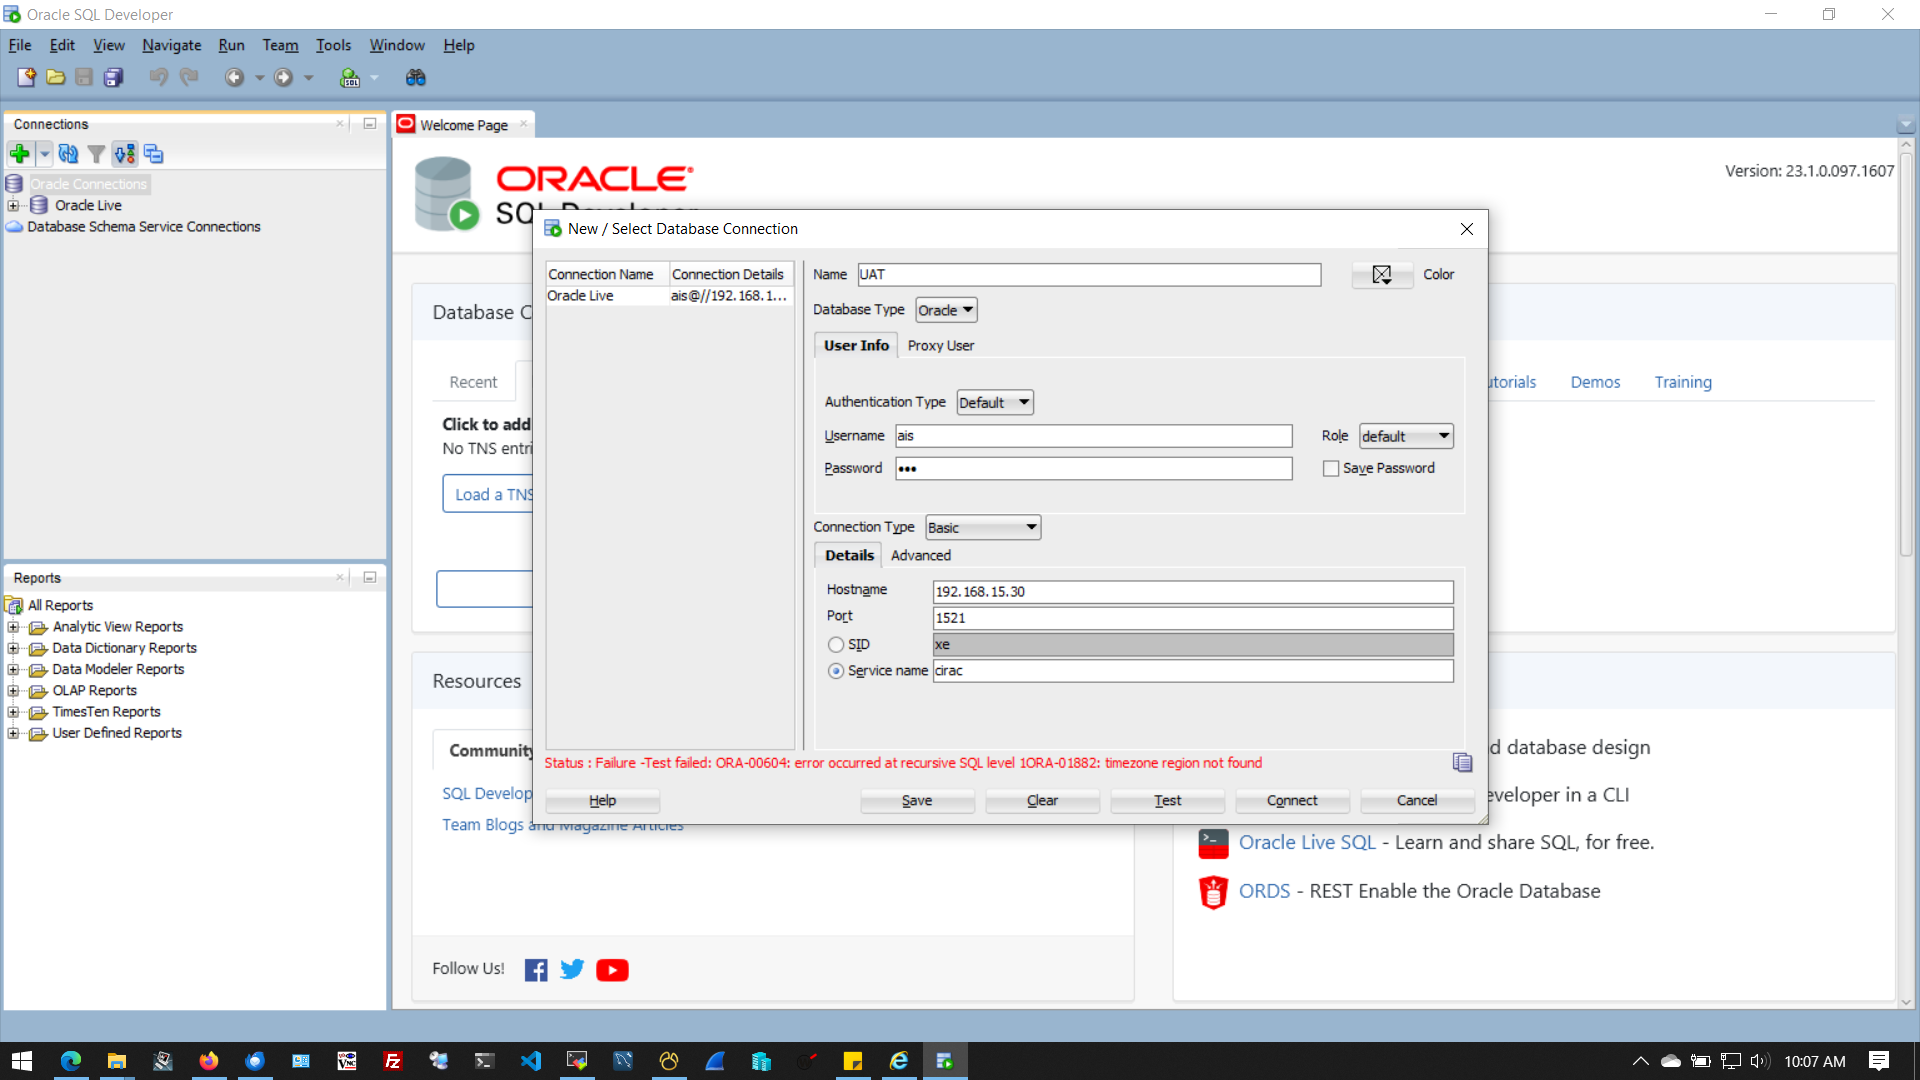Click the binoculars Find DB Object icon
Screen dimensions: 1920x1080
pos(416,78)
